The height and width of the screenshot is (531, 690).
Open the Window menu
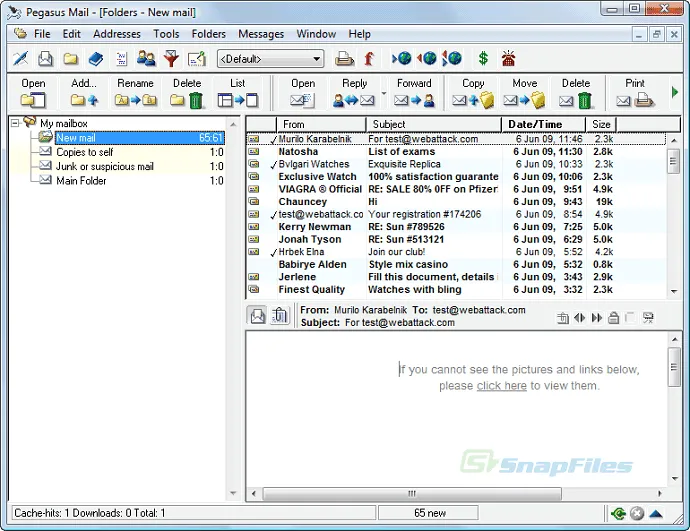(x=316, y=34)
